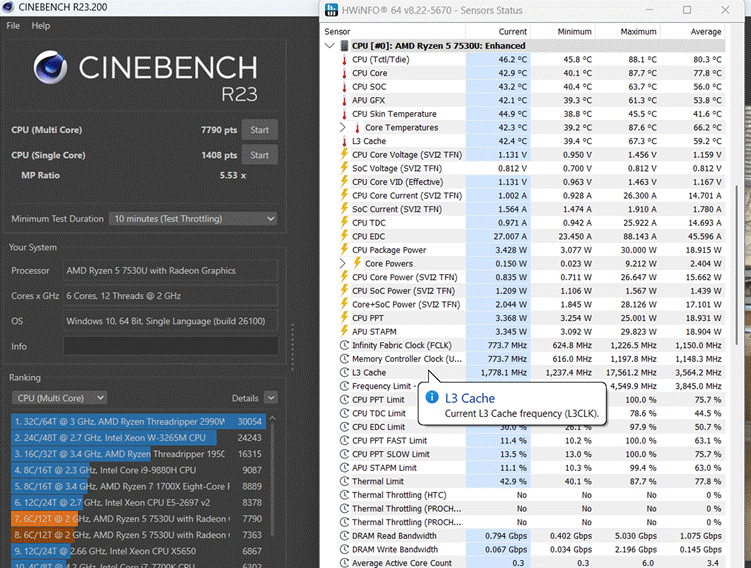This screenshot has height=568, width=751.
Task: Click the Cores x GHz field value
Action: coord(171,296)
